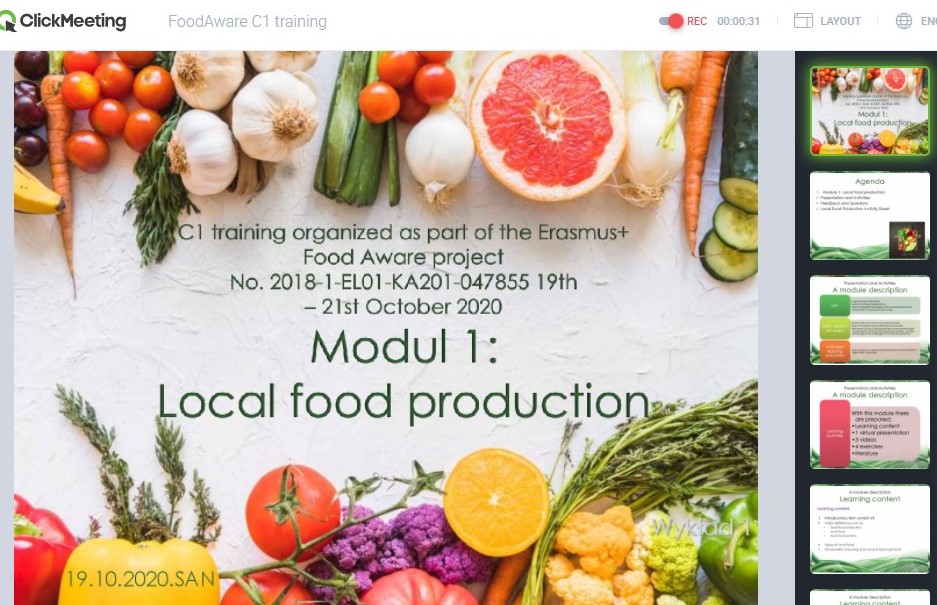This screenshot has height=605, width=937.
Task: Click the ClickMeeting logo icon
Action: 8,22
